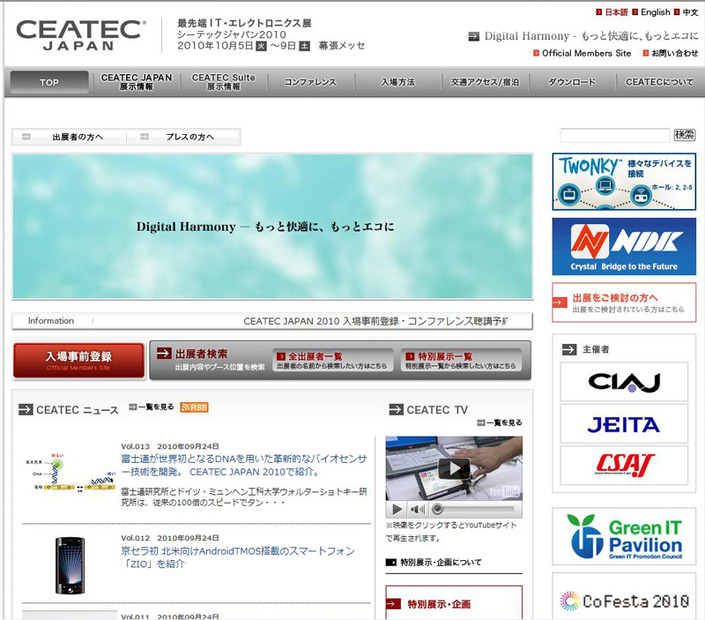Focus the site search input field
705x620 pixels.
pos(615,135)
